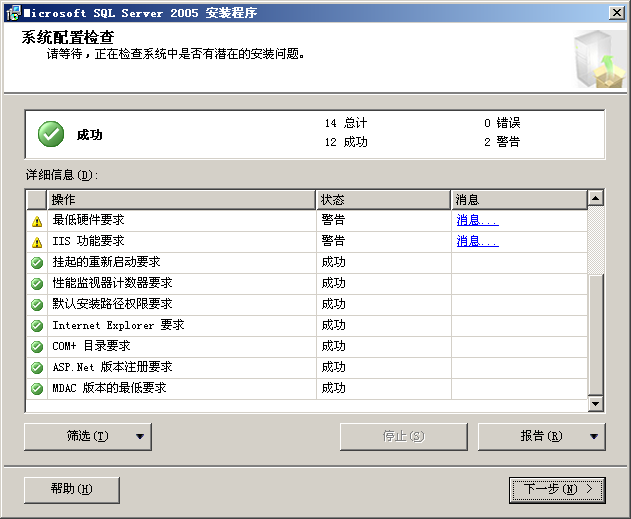The width and height of the screenshot is (631, 519).
Task: Sort by the 消息 column header
Action: tap(520, 200)
